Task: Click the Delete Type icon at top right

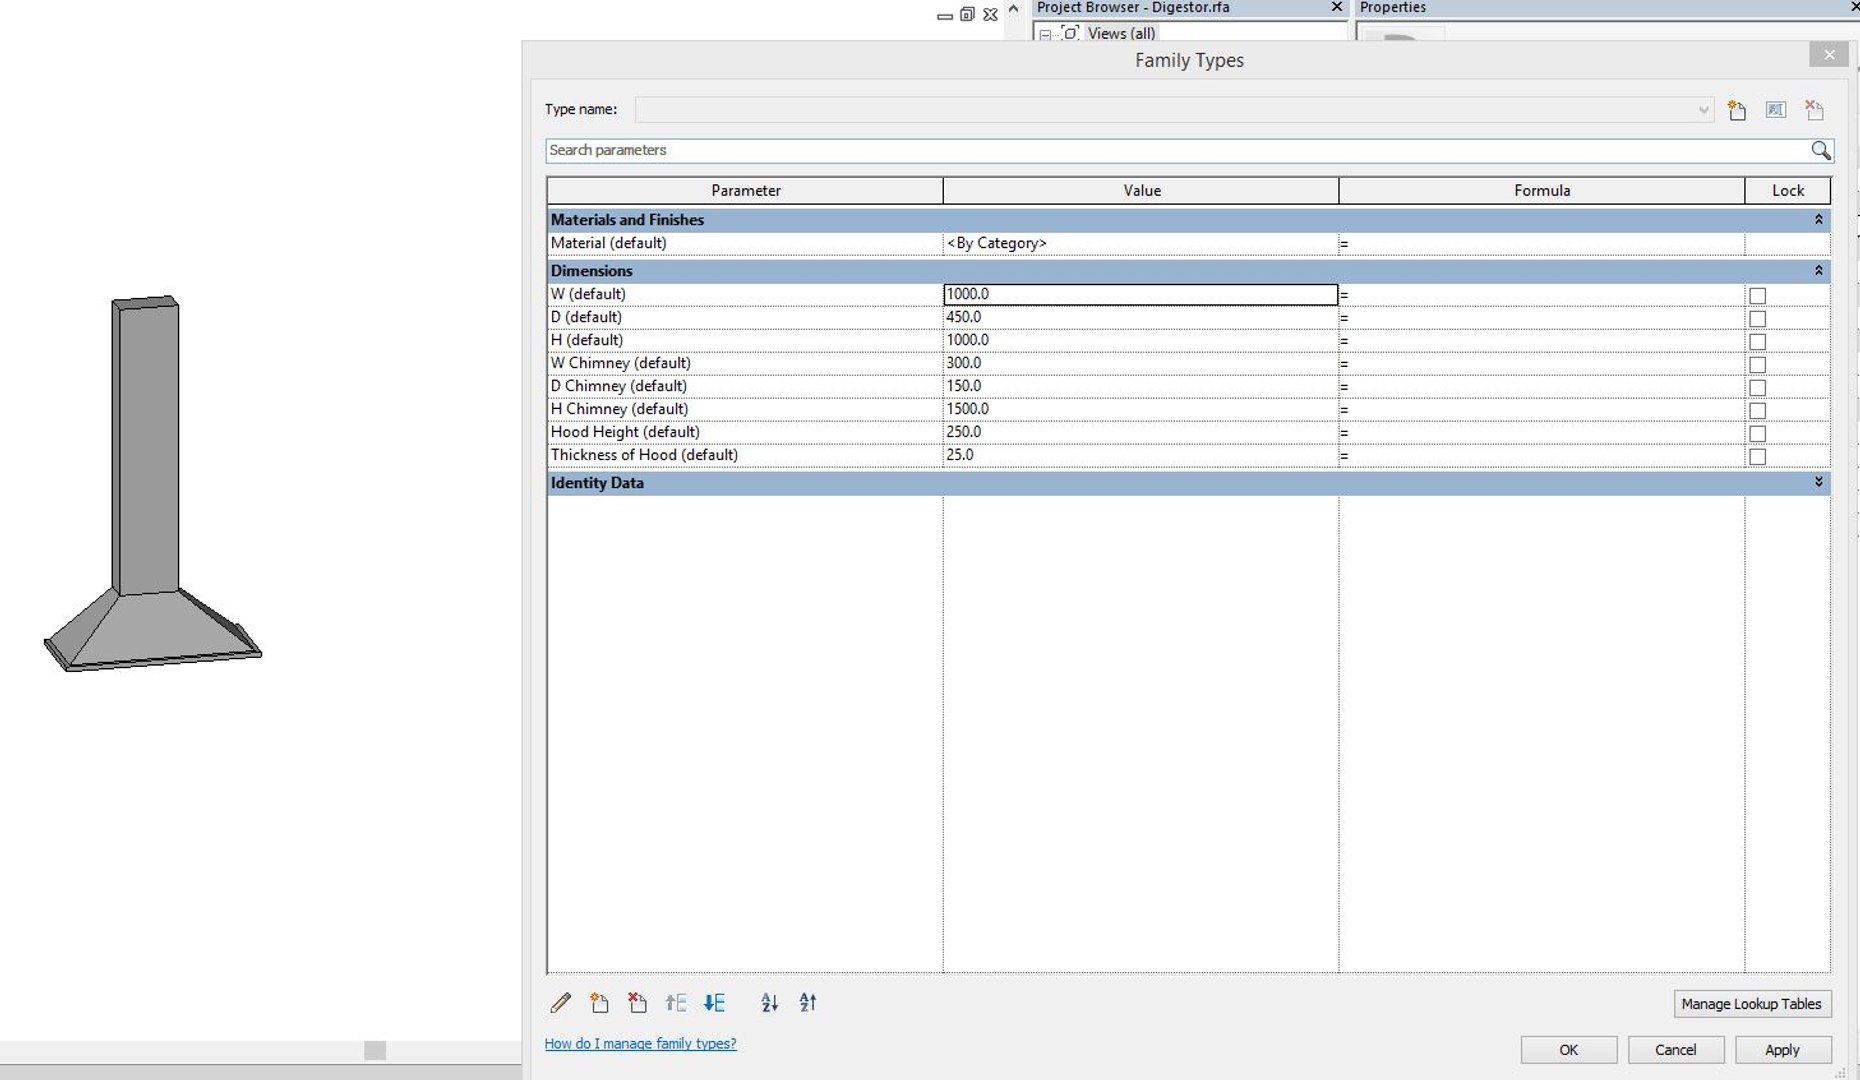Action: pyautogui.click(x=1814, y=110)
